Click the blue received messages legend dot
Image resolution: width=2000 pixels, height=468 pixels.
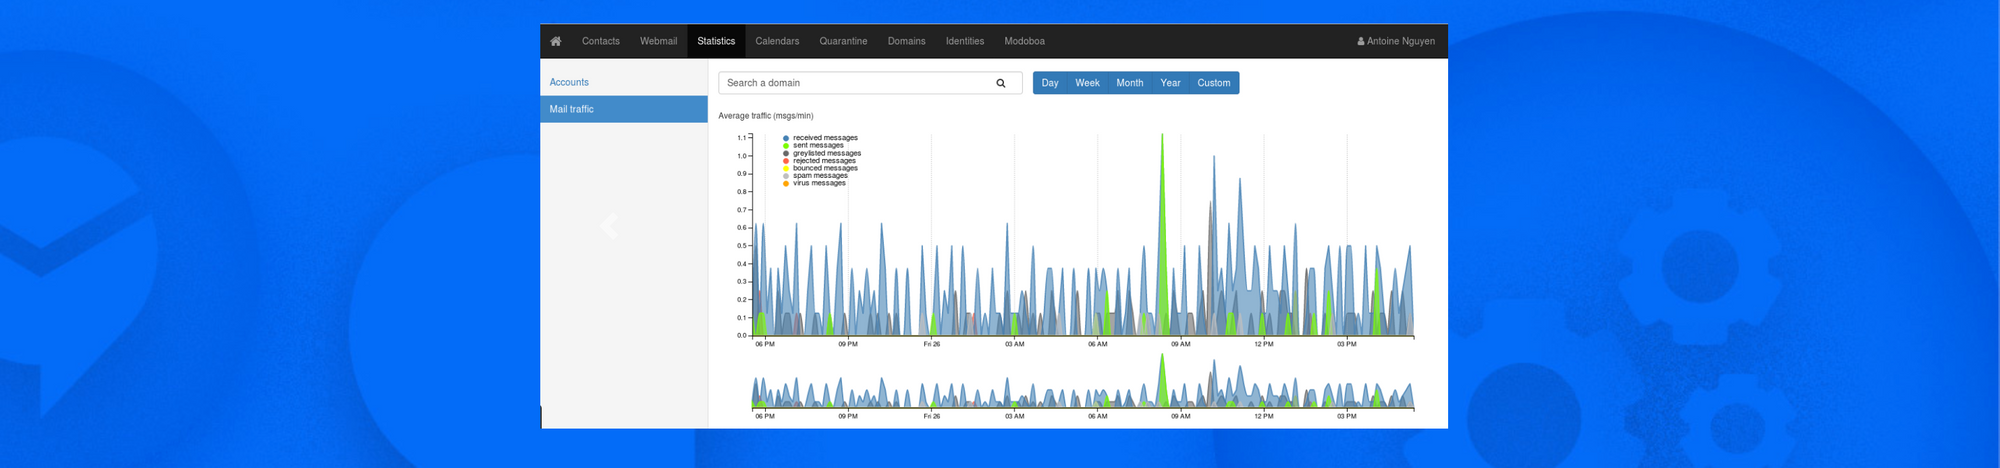[786, 138]
